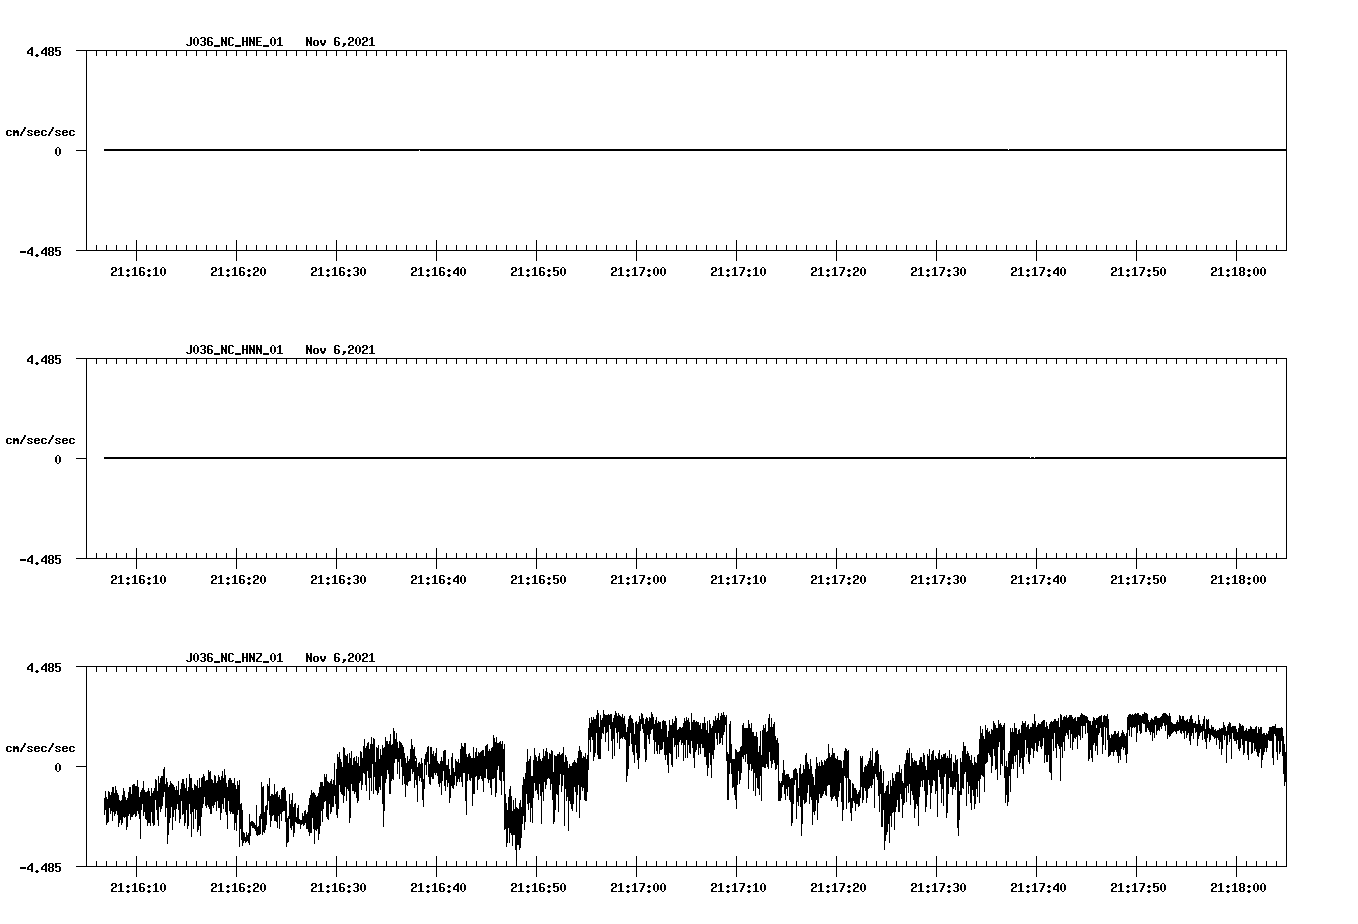Click 21:16:10 on the HNE time axis

click(x=138, y=272)
